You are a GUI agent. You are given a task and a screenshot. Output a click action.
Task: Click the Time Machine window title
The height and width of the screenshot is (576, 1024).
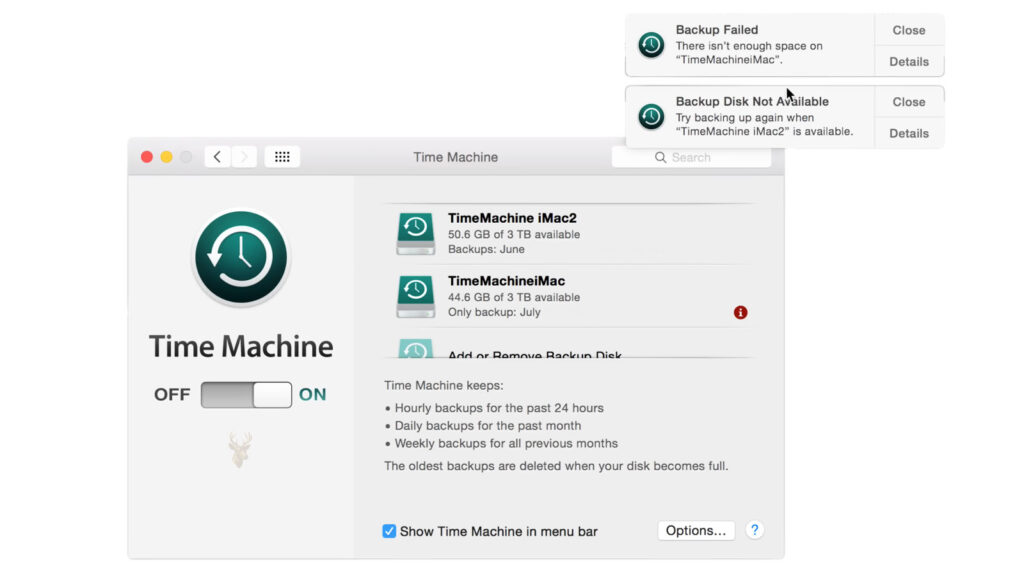point(455,157)
